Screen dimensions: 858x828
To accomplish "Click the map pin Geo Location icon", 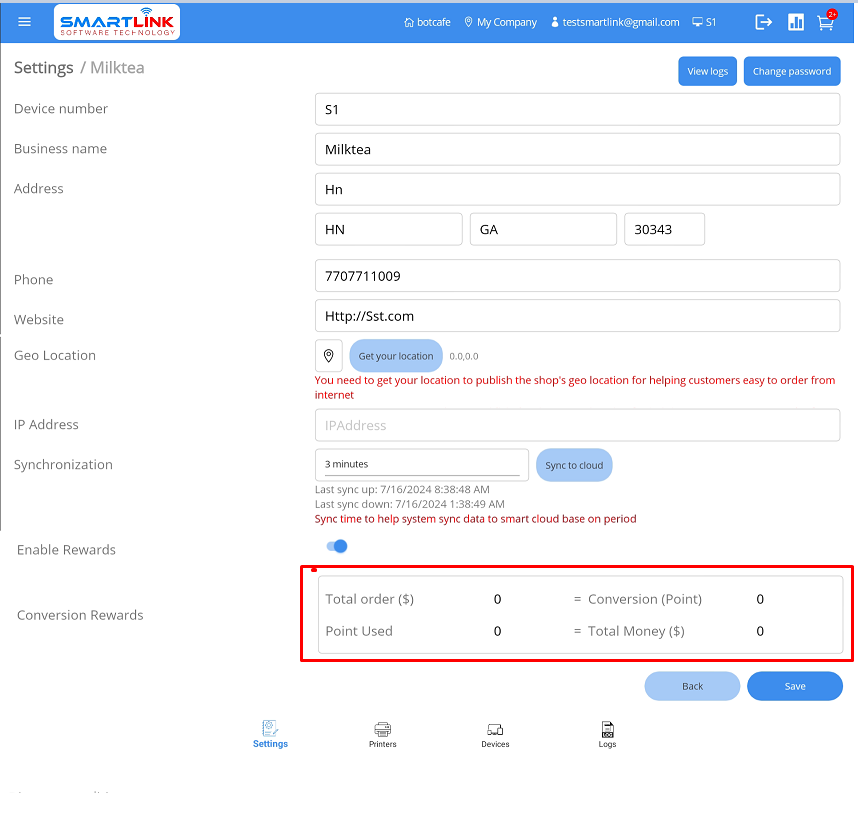I will 329,356.
